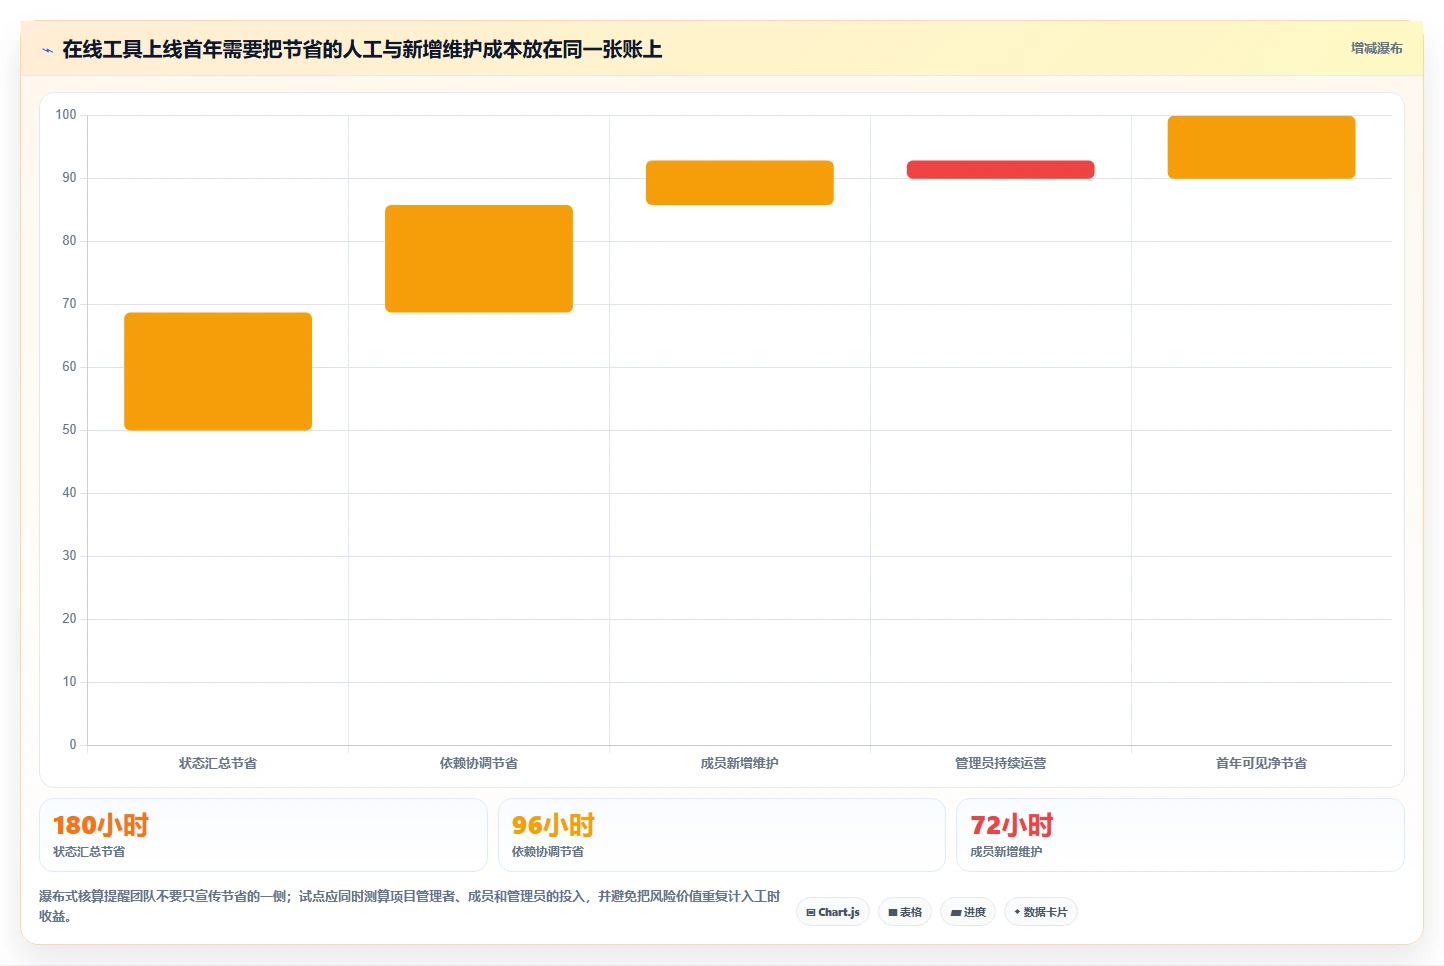
Task: Click the footnote text starting 瀑布式核算
Action: (410, 906)
